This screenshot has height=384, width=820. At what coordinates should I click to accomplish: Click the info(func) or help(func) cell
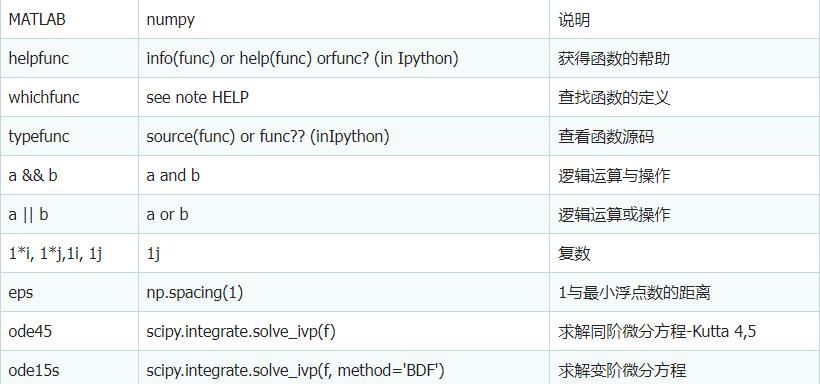[344, 58]
